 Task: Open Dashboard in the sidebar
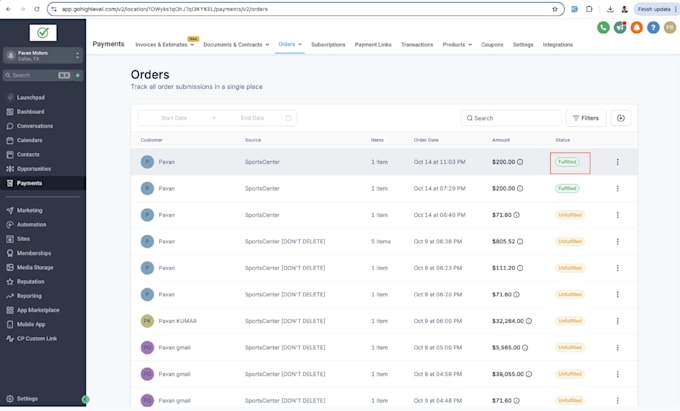pyautogui.click(x=30, y=112)
